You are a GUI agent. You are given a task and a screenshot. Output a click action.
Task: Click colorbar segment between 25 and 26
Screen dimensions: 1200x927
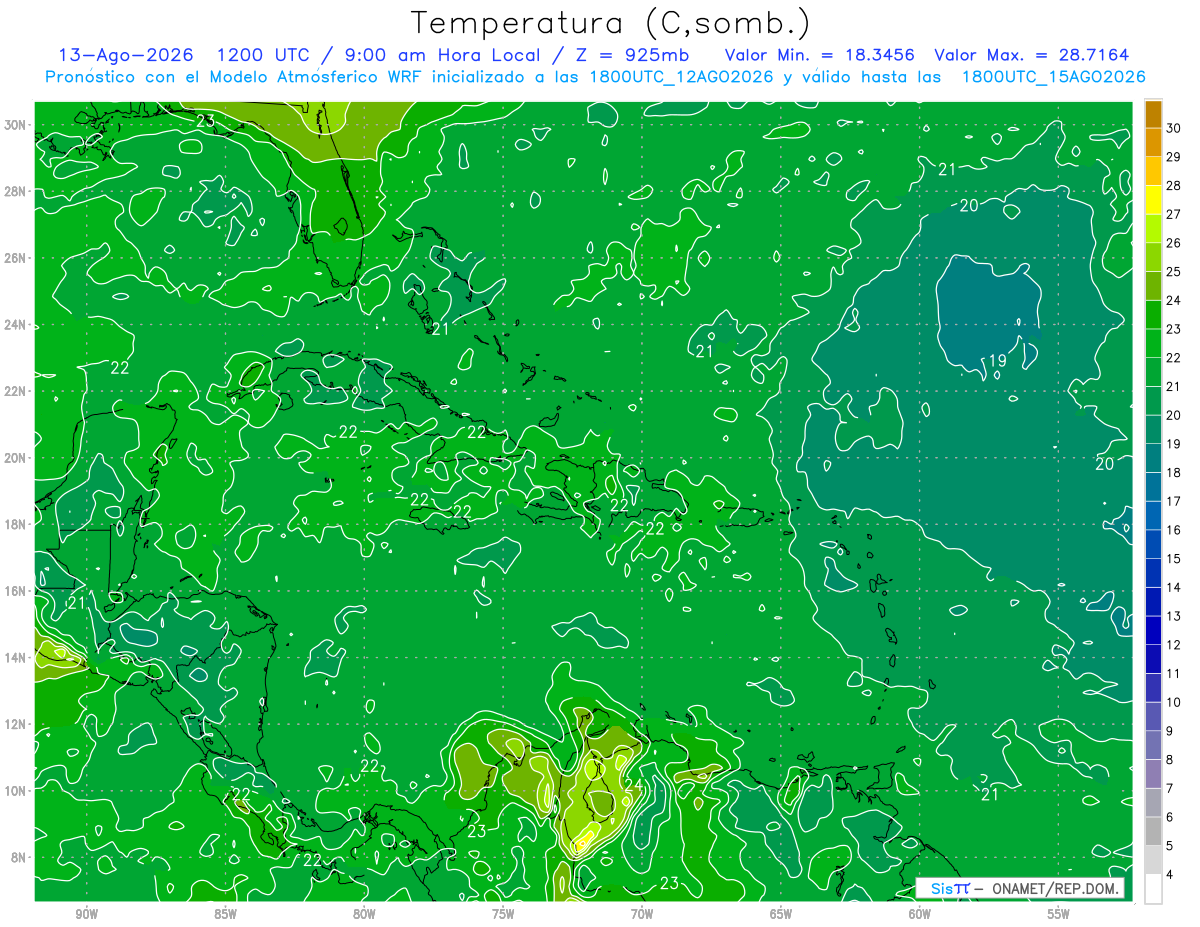[1153, 257]
